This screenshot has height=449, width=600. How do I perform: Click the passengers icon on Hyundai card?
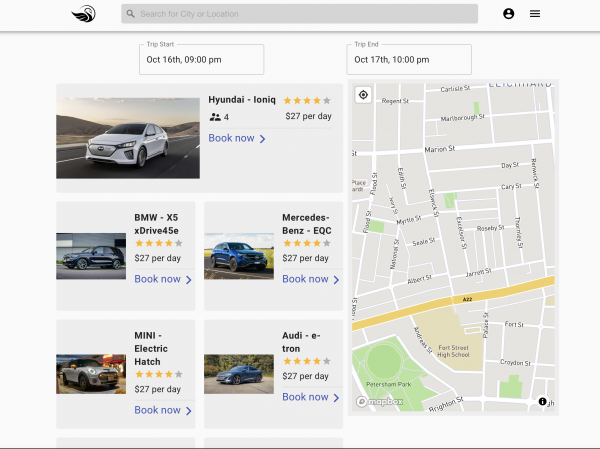click(215, 117)
